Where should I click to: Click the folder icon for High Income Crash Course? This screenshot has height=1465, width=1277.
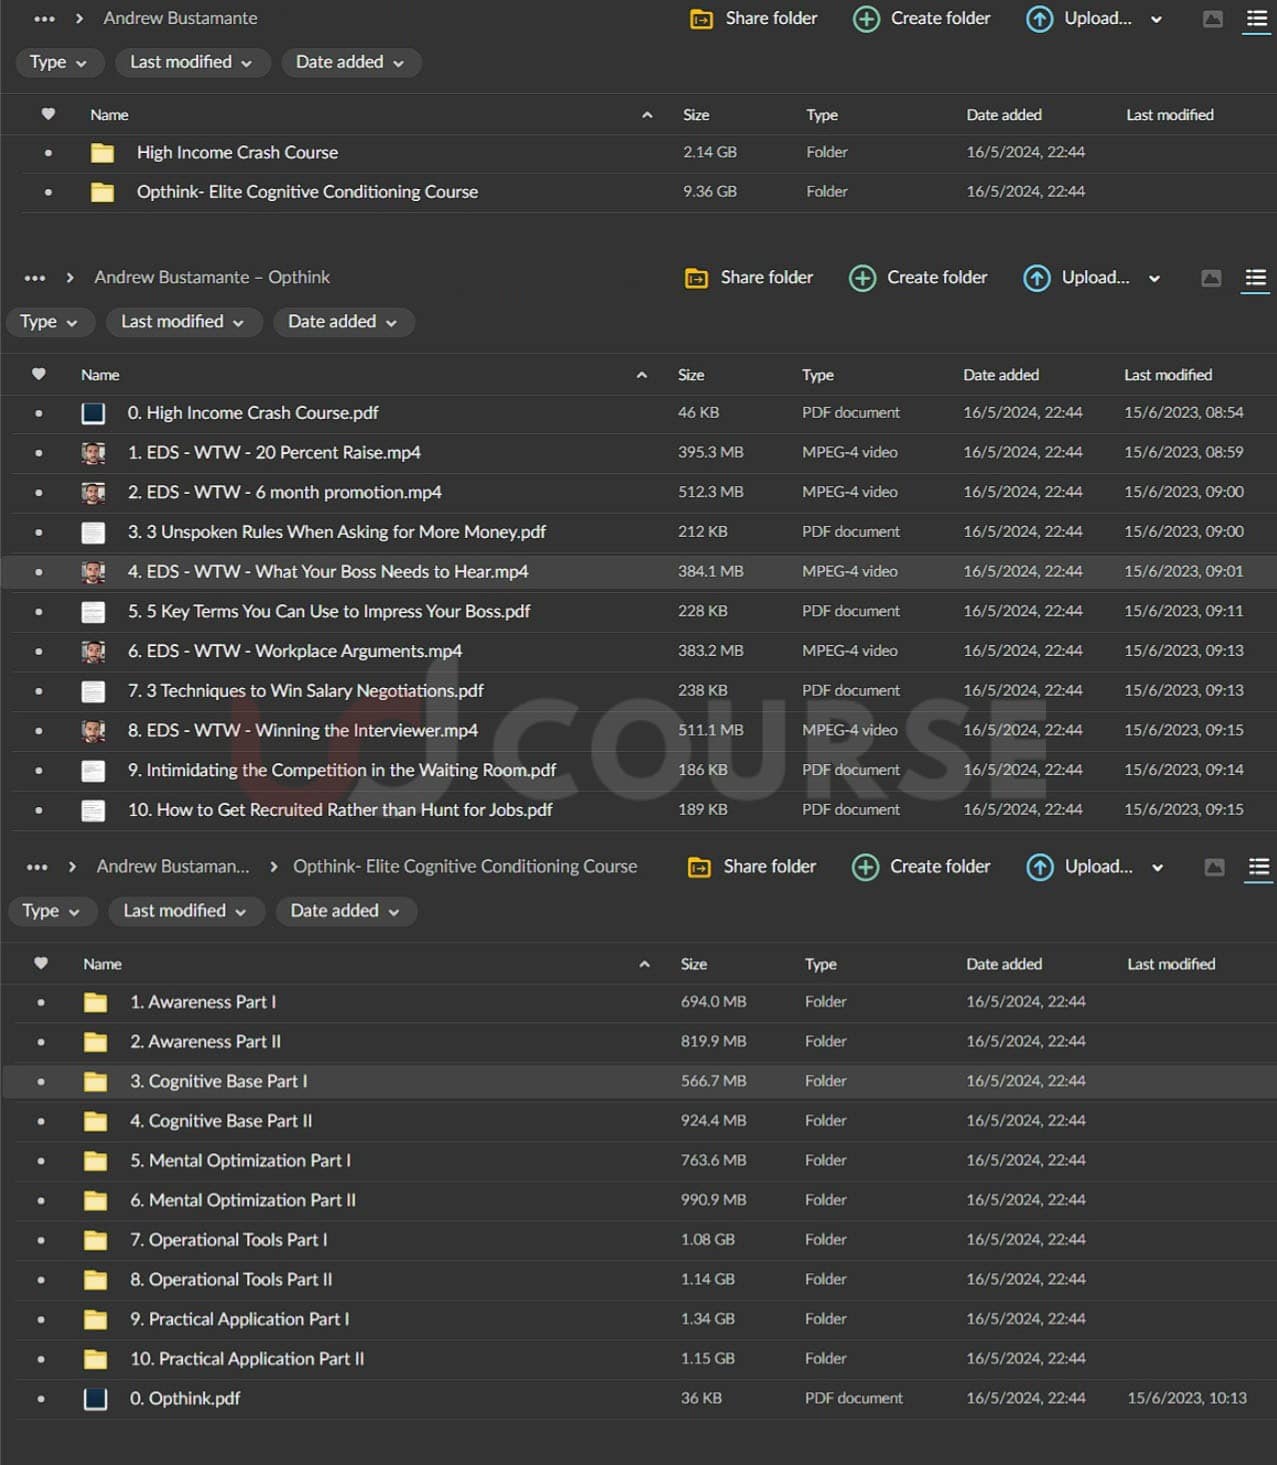coord(102,153)
